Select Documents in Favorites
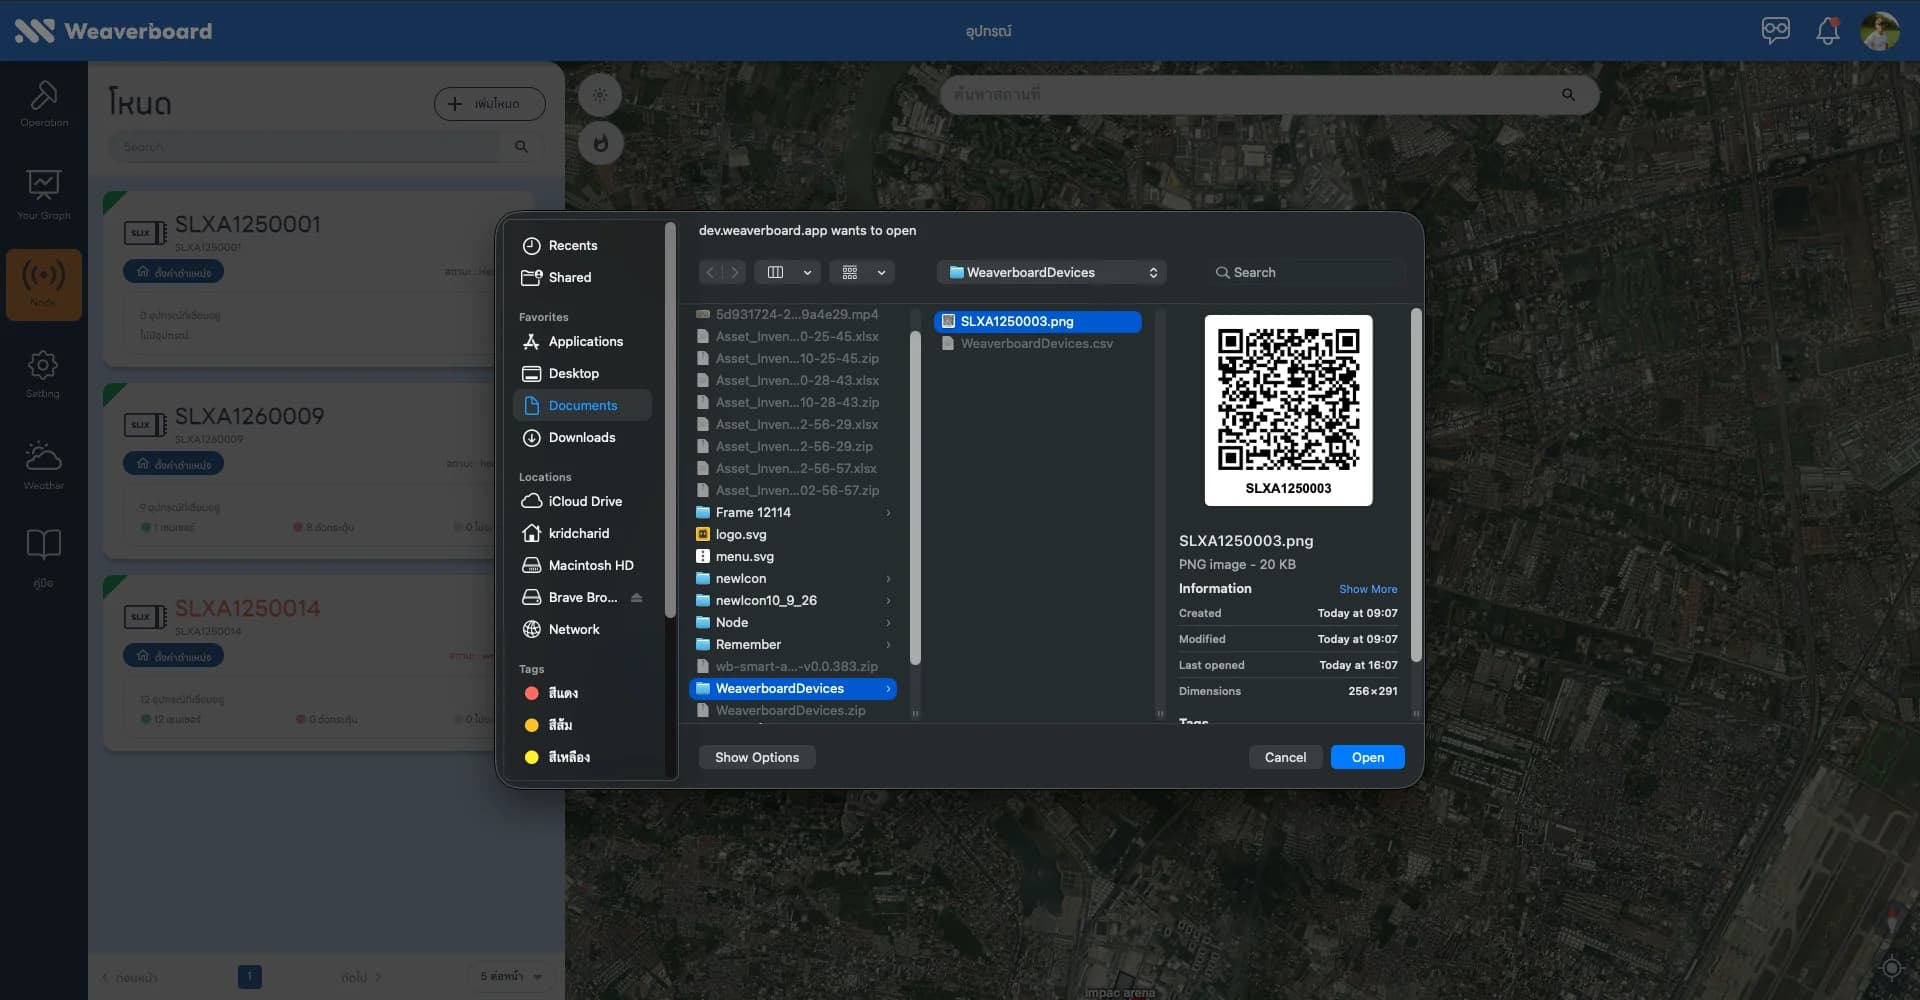The image size is (1920, 1000). pyautogui.click(x=583, y=405)
